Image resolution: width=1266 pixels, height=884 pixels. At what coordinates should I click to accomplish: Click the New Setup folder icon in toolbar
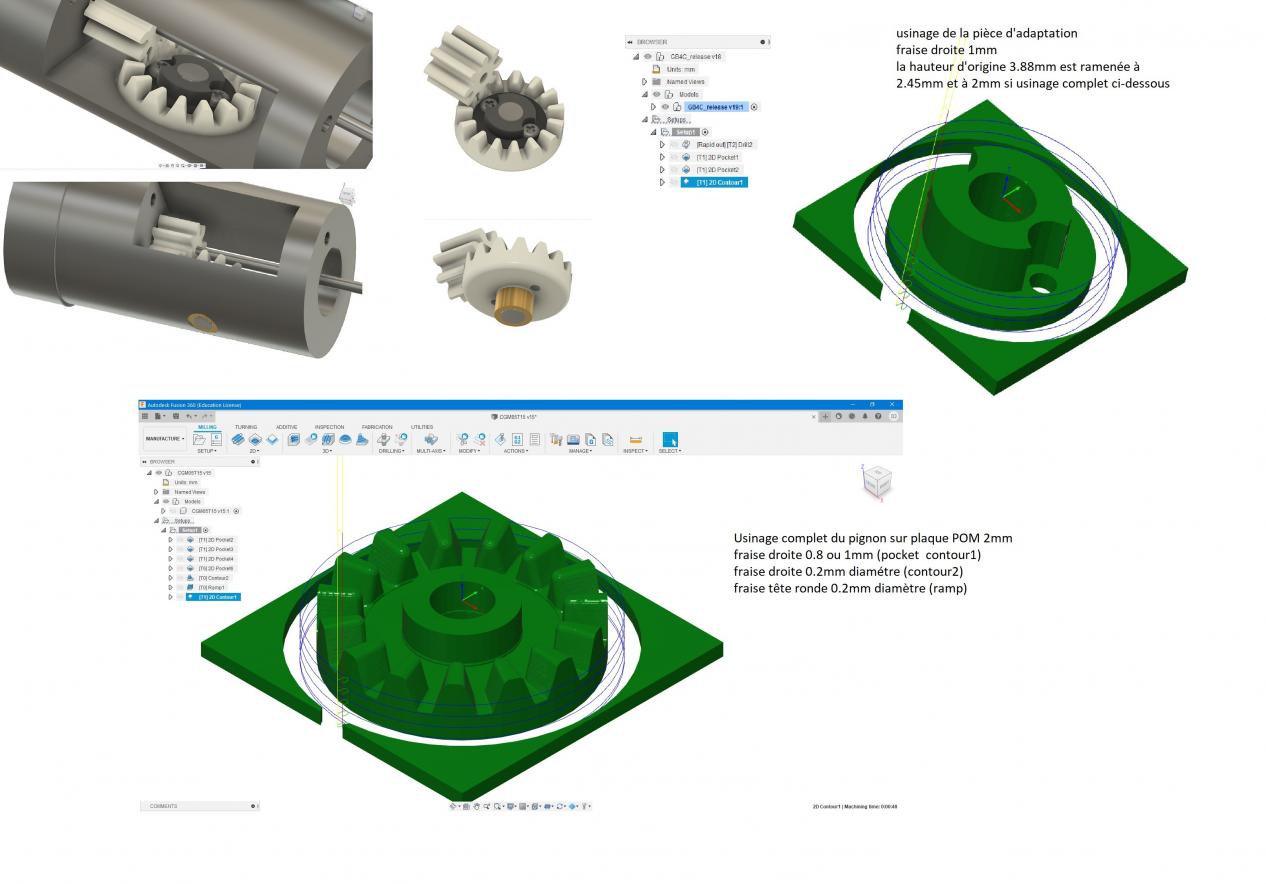pos(200,439)
